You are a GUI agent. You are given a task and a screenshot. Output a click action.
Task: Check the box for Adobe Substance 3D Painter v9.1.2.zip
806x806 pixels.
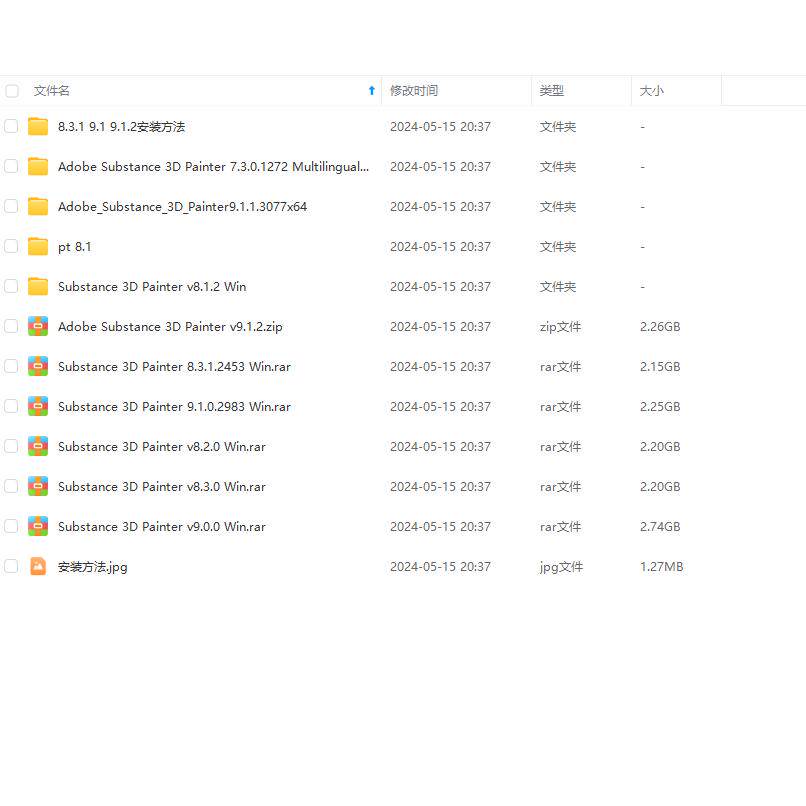coord(11,326)
